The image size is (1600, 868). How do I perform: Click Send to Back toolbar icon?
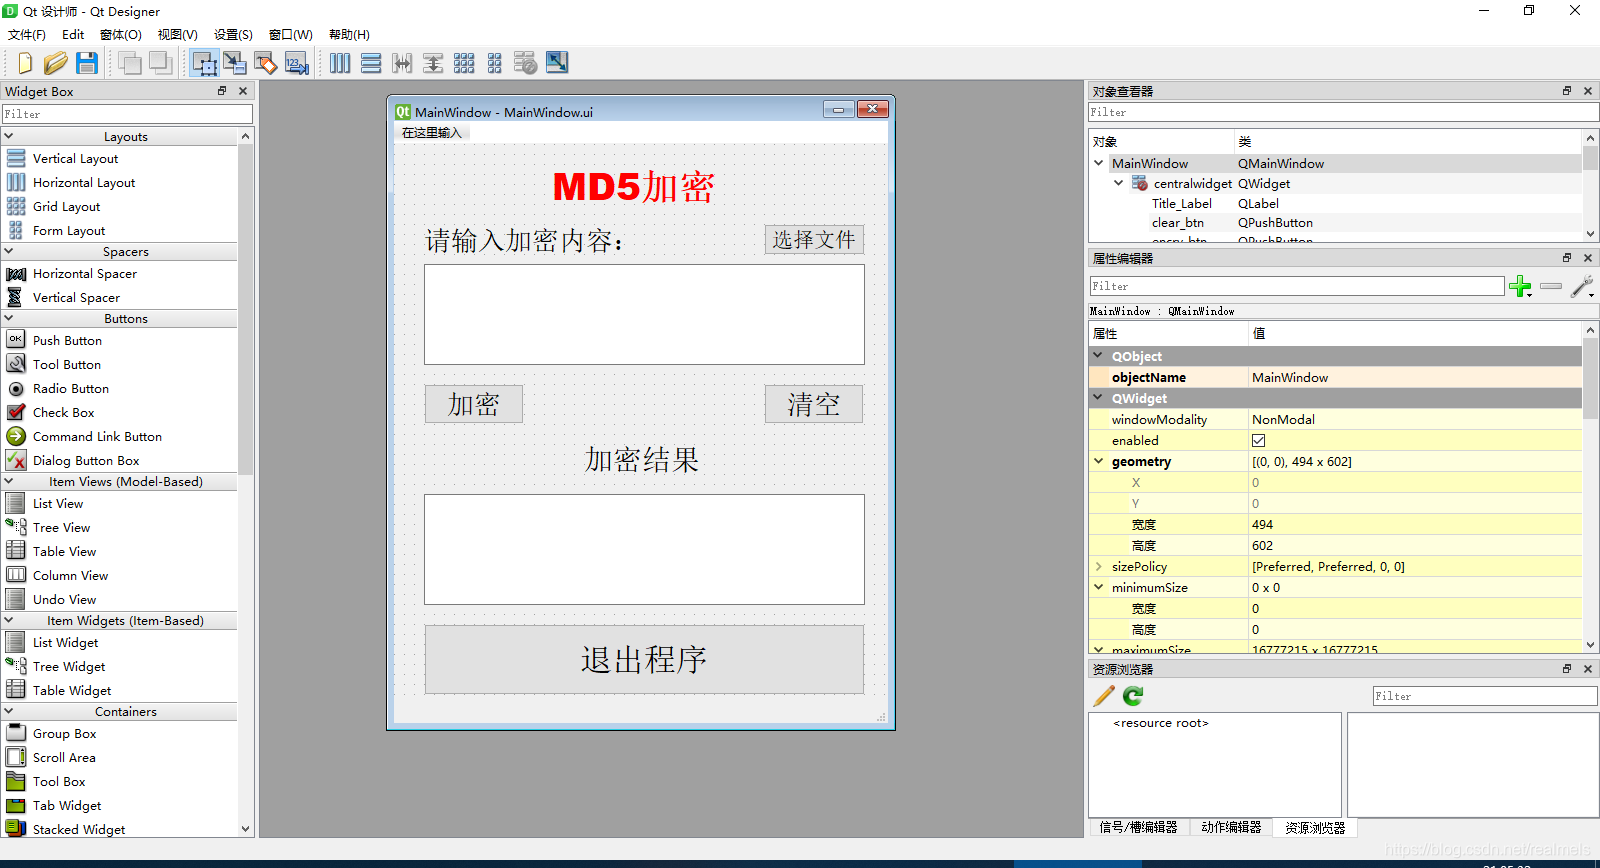[x=129, y=63]
